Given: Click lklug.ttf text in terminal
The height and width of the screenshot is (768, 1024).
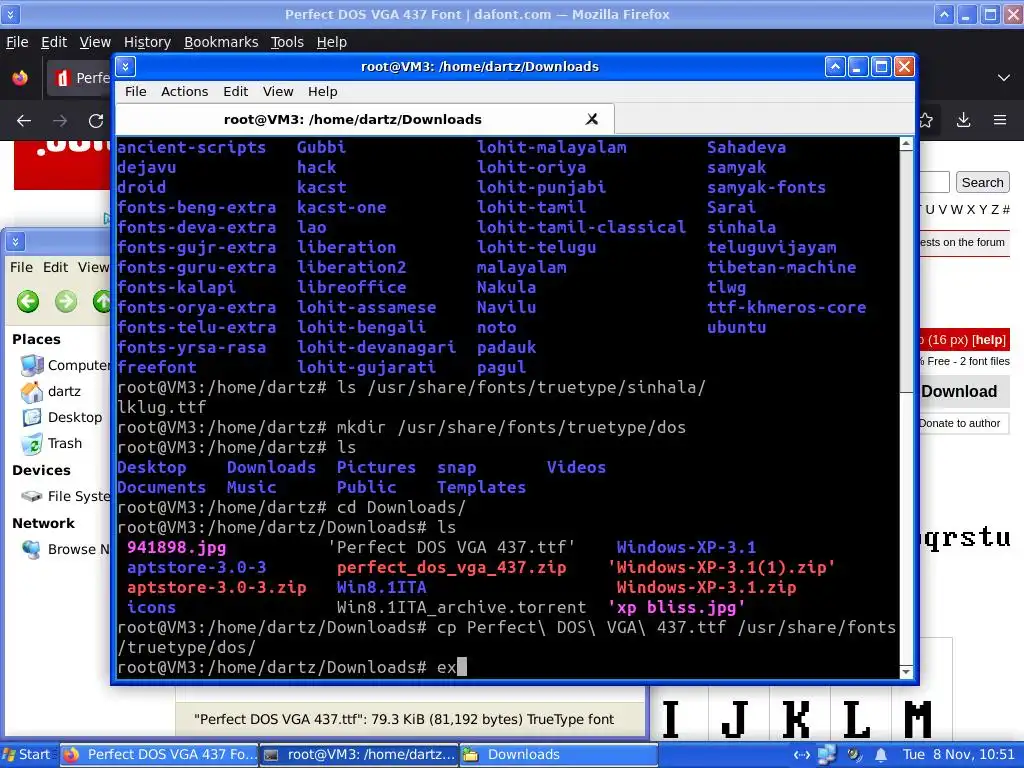Looking at the screenshot, I should pos(162,408).
